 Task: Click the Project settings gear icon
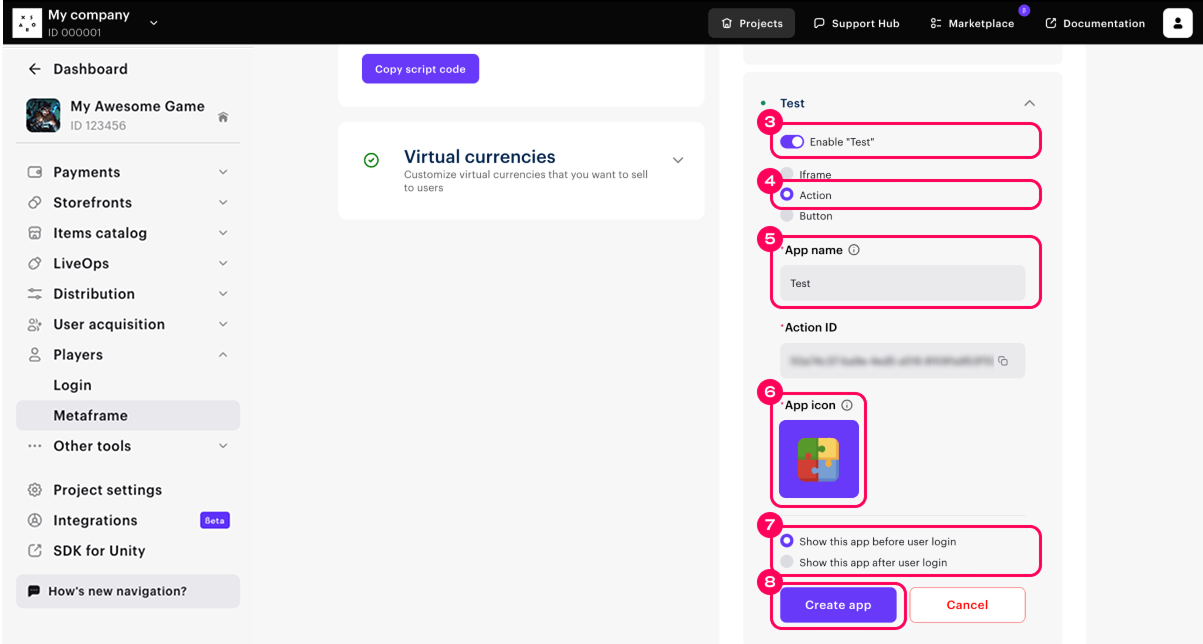(35, 490)
